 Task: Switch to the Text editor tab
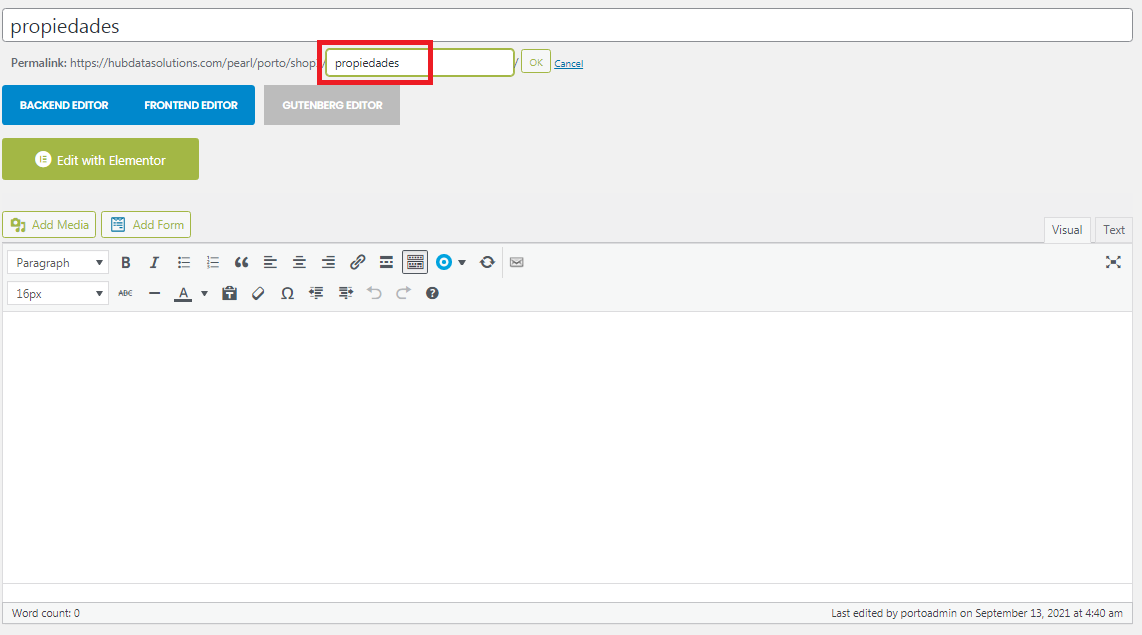[1114, 229]
